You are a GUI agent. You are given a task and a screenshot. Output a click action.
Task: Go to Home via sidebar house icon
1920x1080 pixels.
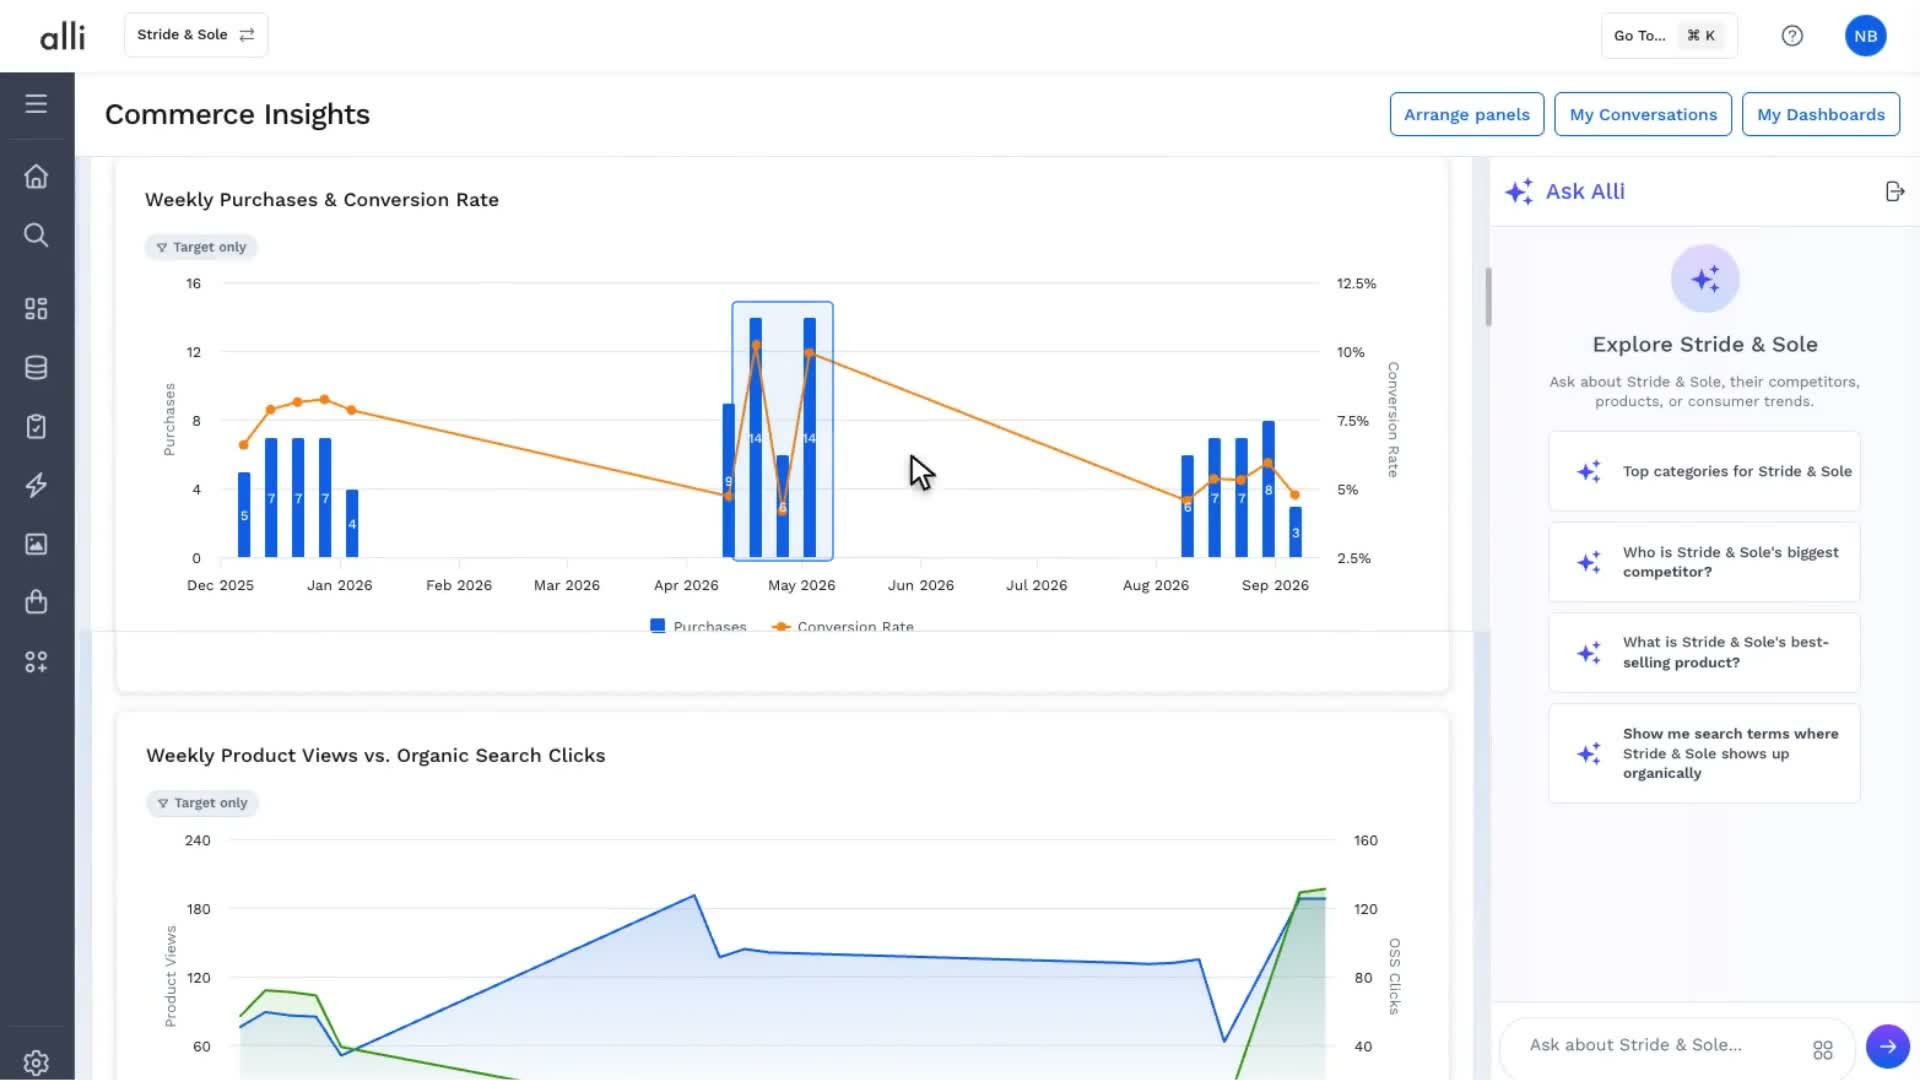click(36, 176)
